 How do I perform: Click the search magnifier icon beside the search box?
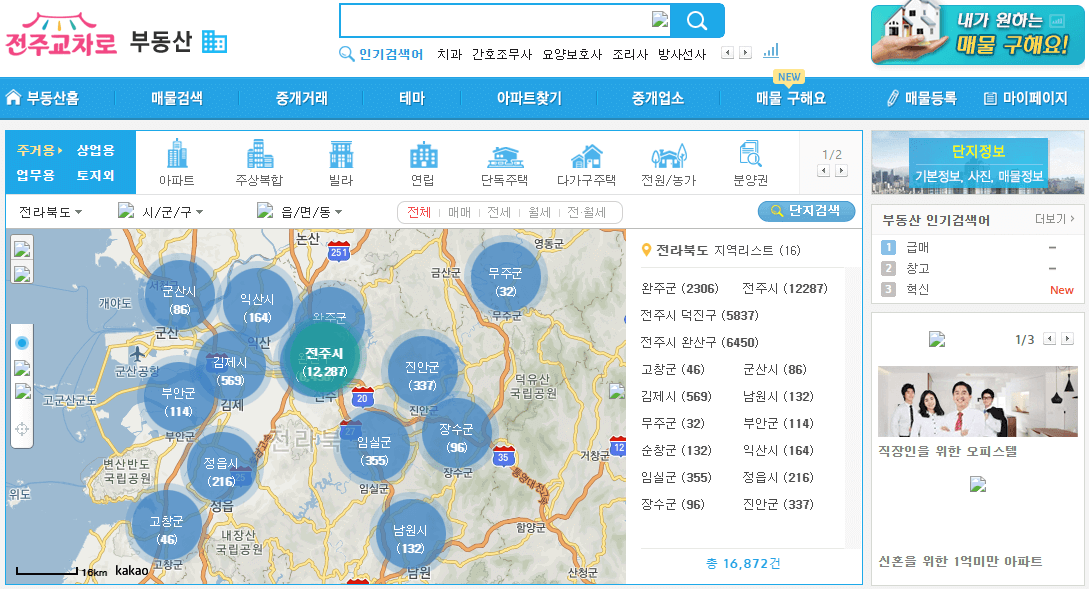pyautogui.click(x=695, y=20)
